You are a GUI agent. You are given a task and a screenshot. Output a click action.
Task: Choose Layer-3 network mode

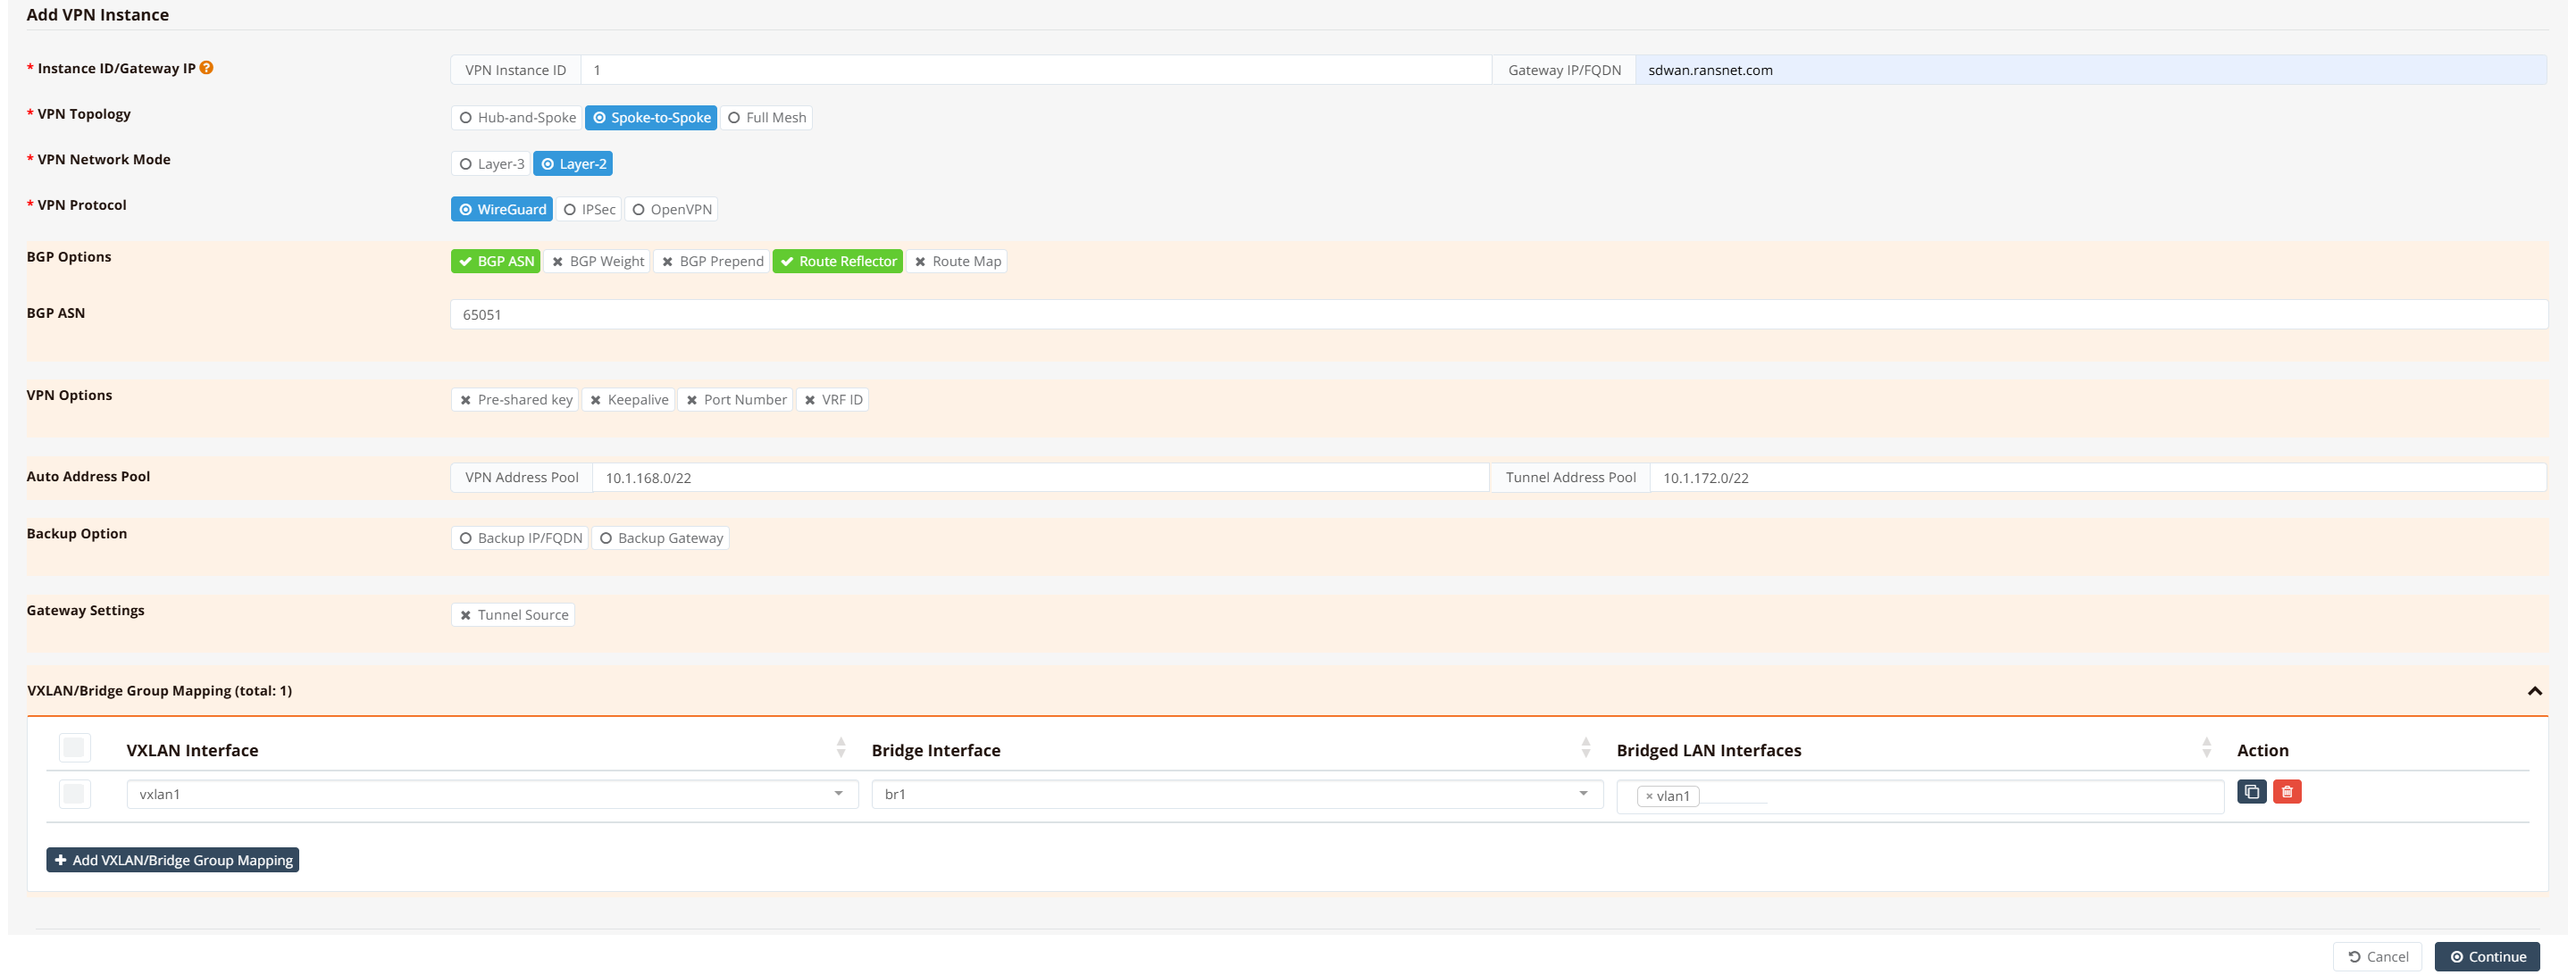pos(491,164)
